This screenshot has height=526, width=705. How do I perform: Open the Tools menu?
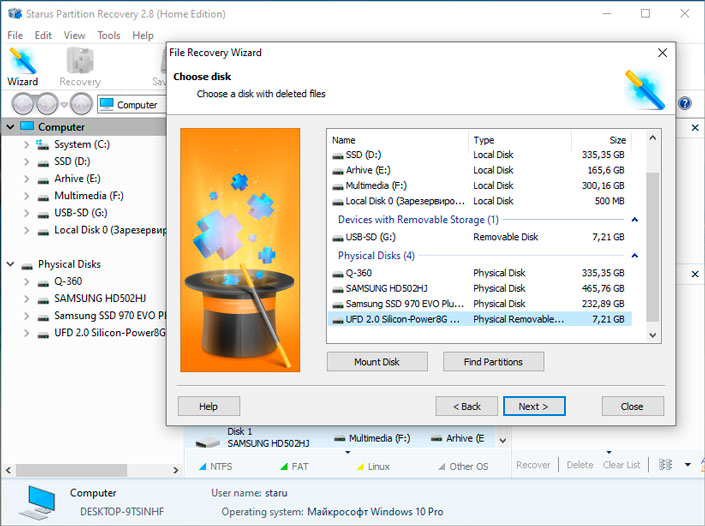pyautogui.click(x=109, y=35)
